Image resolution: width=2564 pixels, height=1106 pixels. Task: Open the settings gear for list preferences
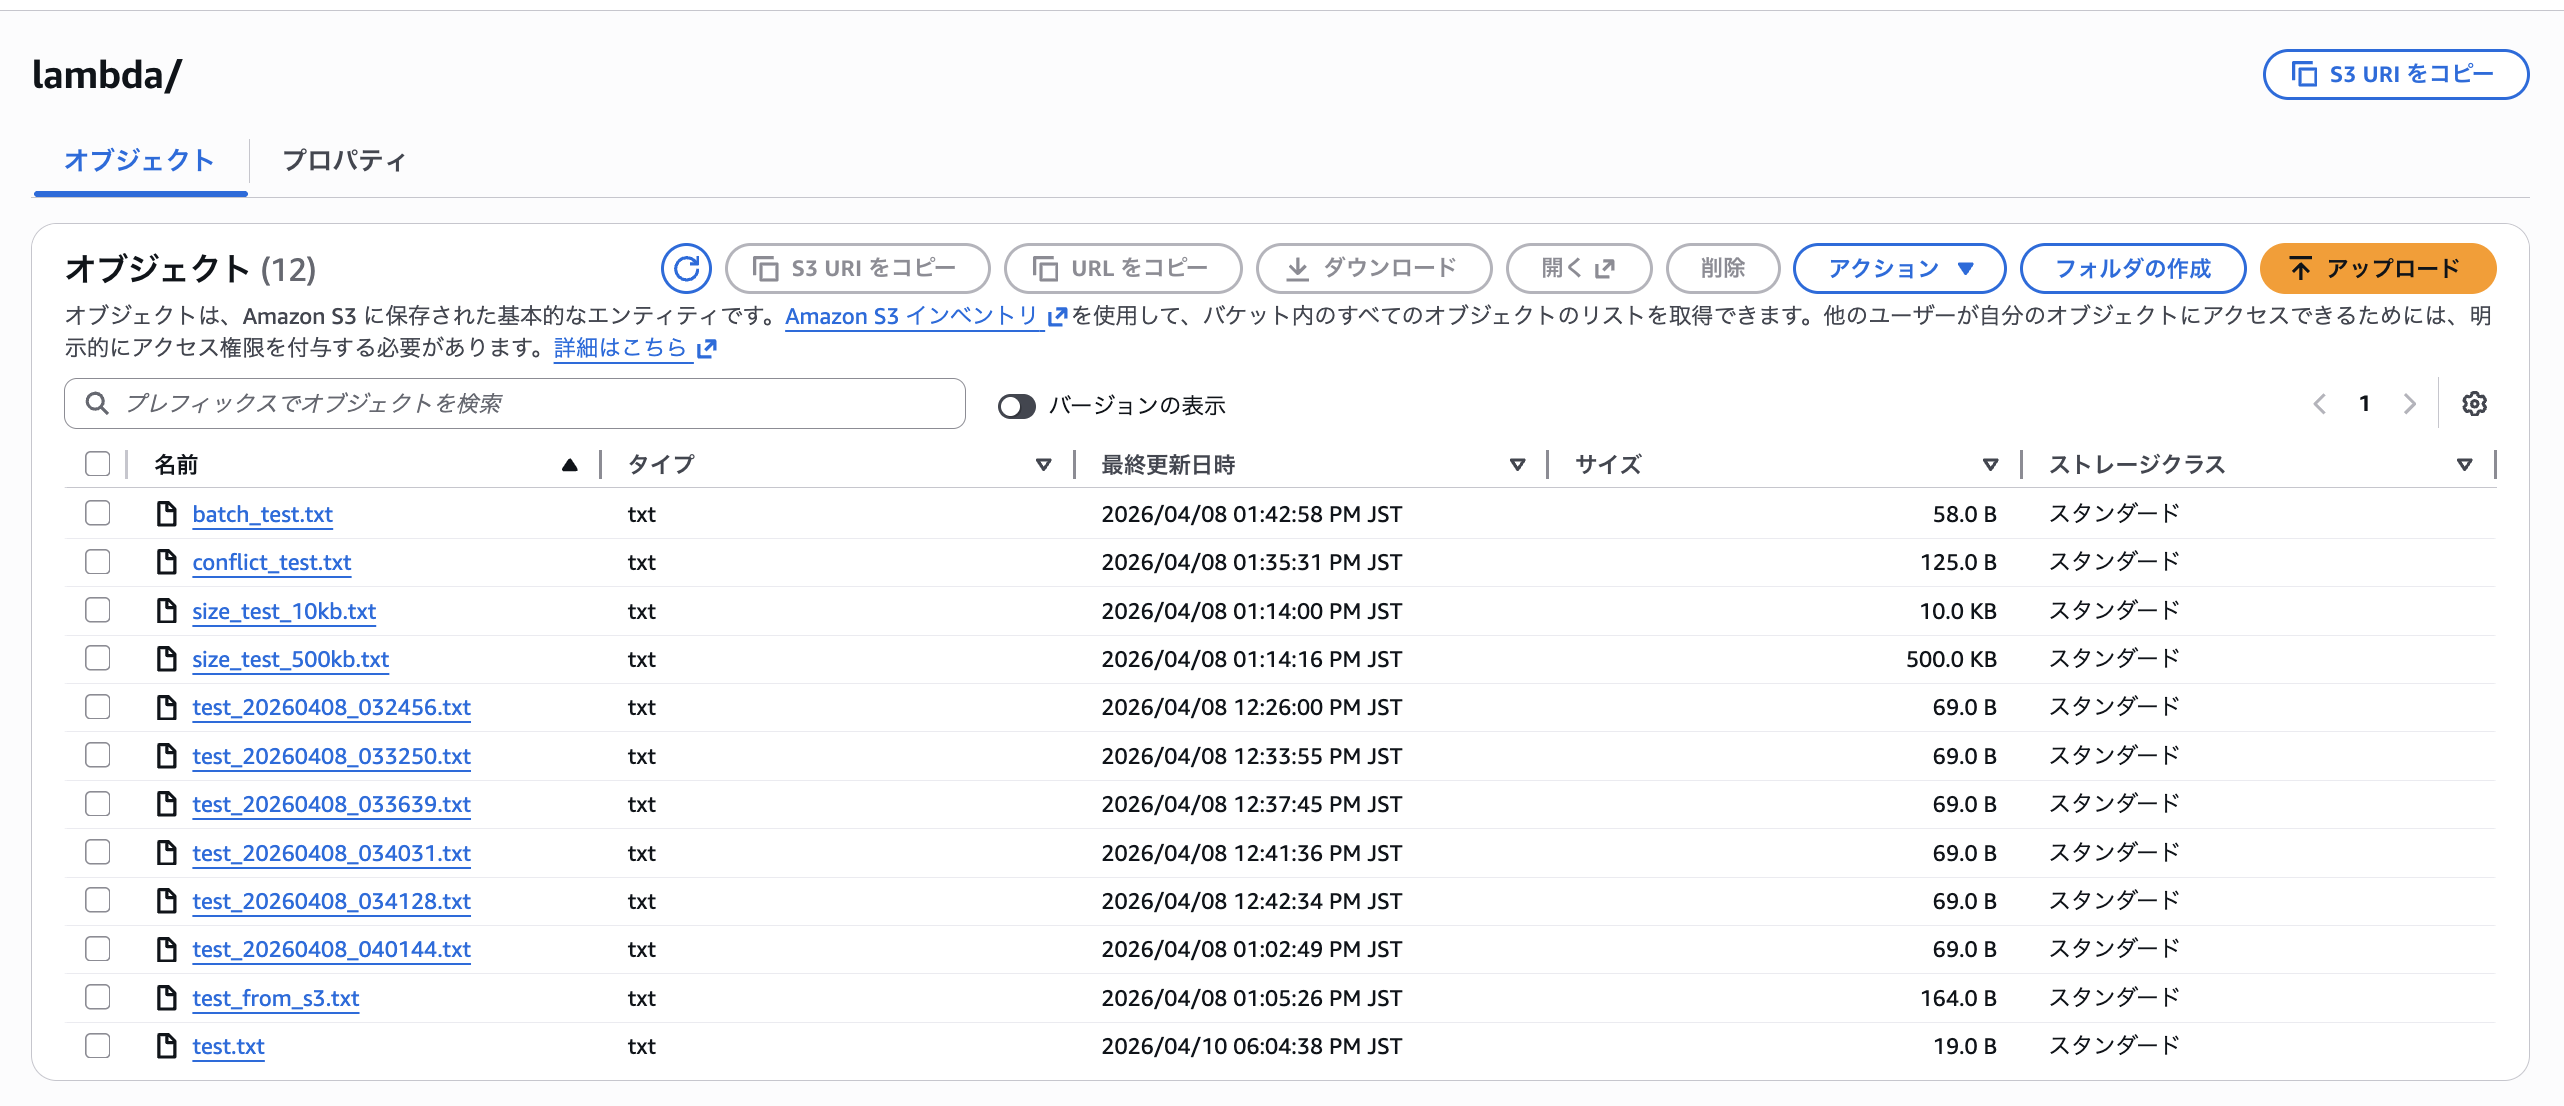(x=2476, y=403)
